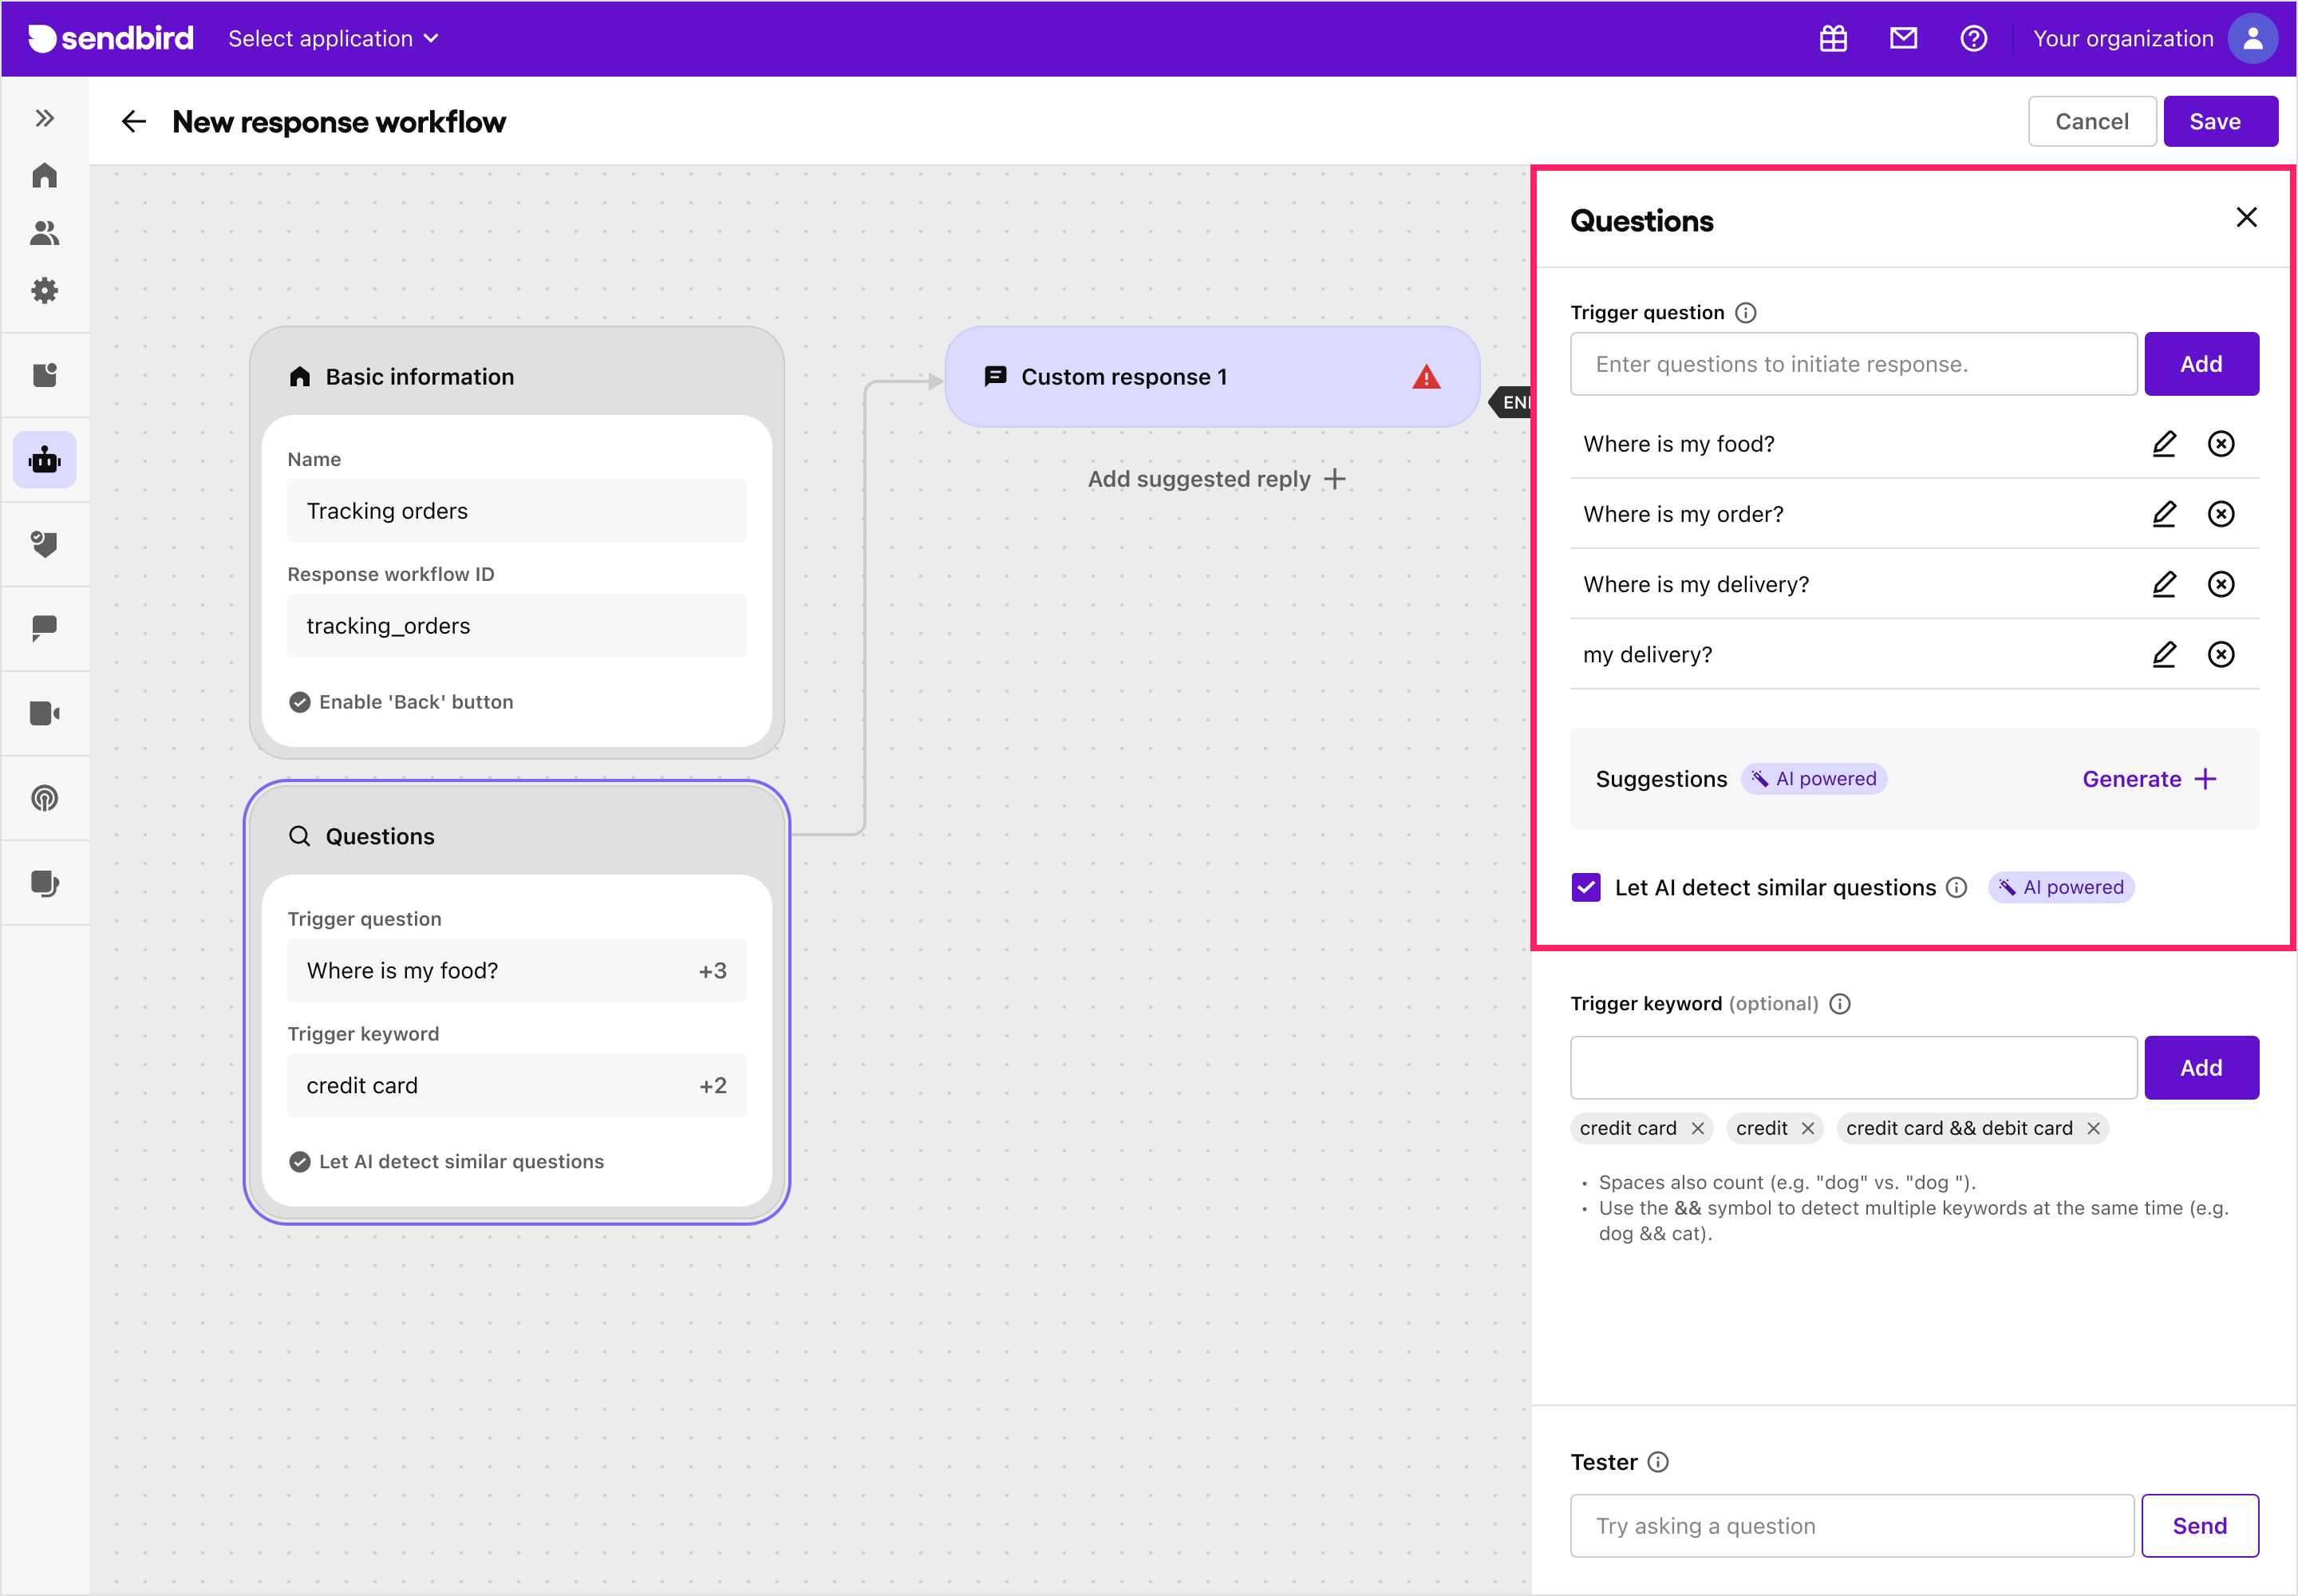This screenshot has width=2298, height=1596.
Task: Remove the 'Where is my delivery?' question
Action: 2220,584
